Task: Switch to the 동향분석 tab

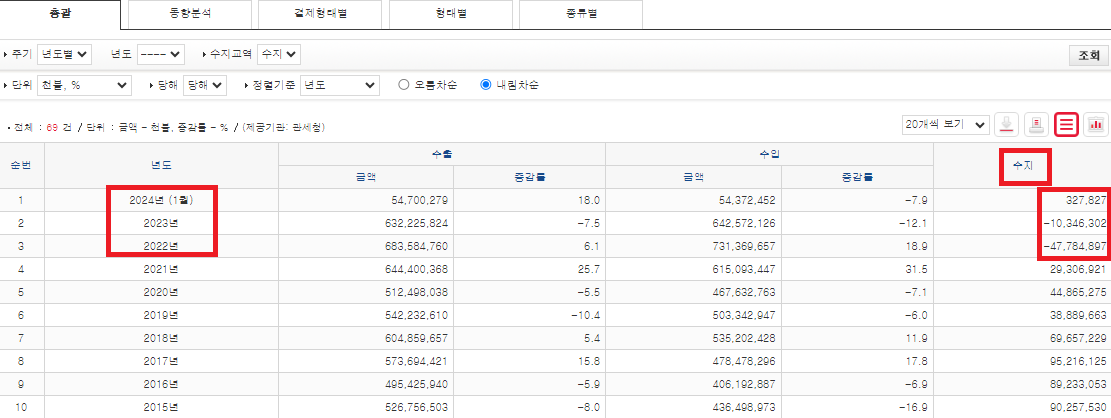Action: 190,15
